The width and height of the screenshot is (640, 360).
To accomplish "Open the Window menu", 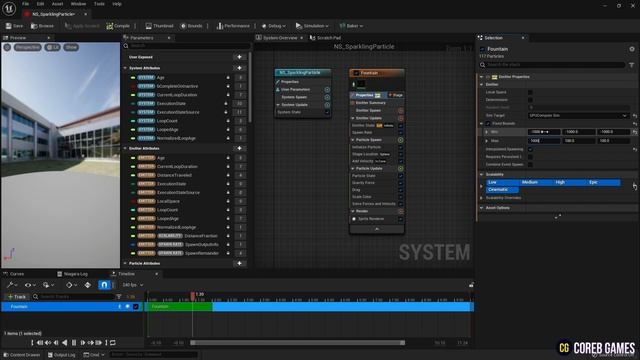I will [78, 4].
